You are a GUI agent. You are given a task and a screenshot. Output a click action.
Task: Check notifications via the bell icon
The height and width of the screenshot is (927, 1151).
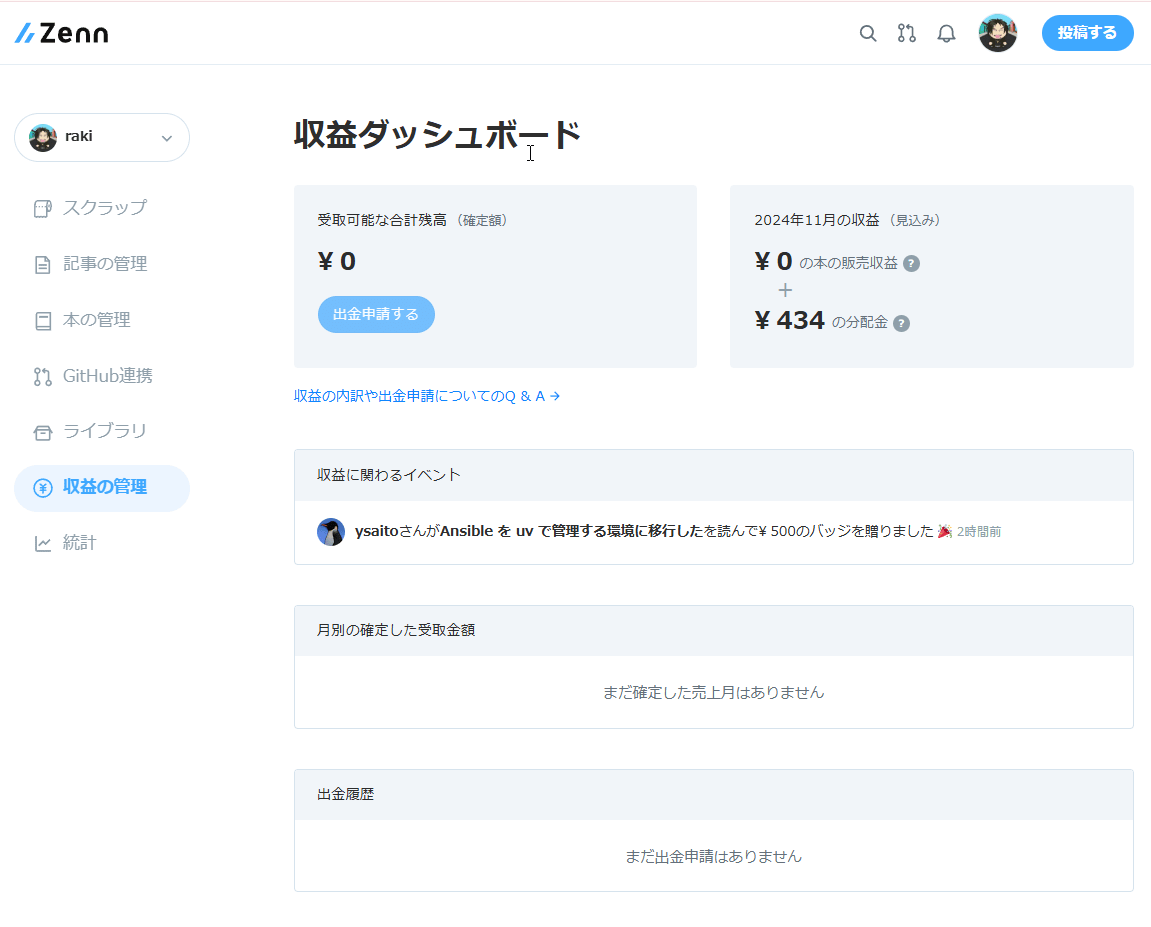(946, 33)
